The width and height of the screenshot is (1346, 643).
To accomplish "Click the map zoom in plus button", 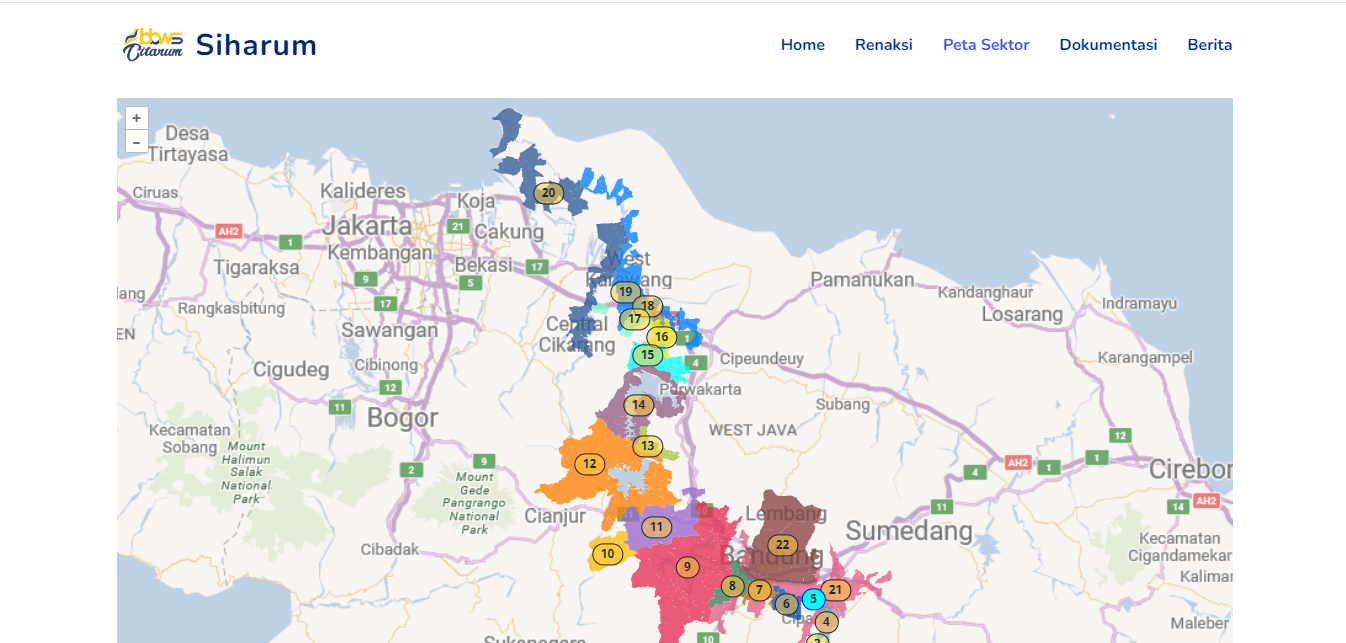I will click(137, 118).
